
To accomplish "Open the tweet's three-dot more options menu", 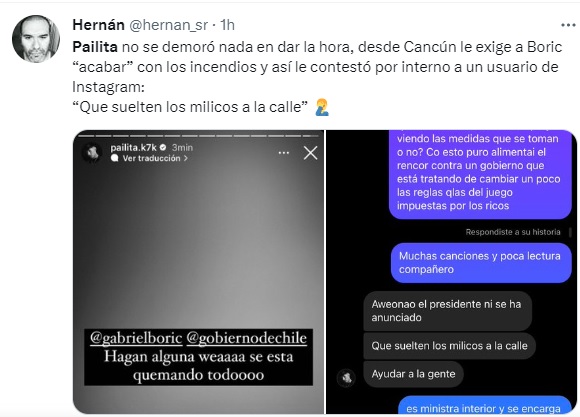I will (568, 25).
